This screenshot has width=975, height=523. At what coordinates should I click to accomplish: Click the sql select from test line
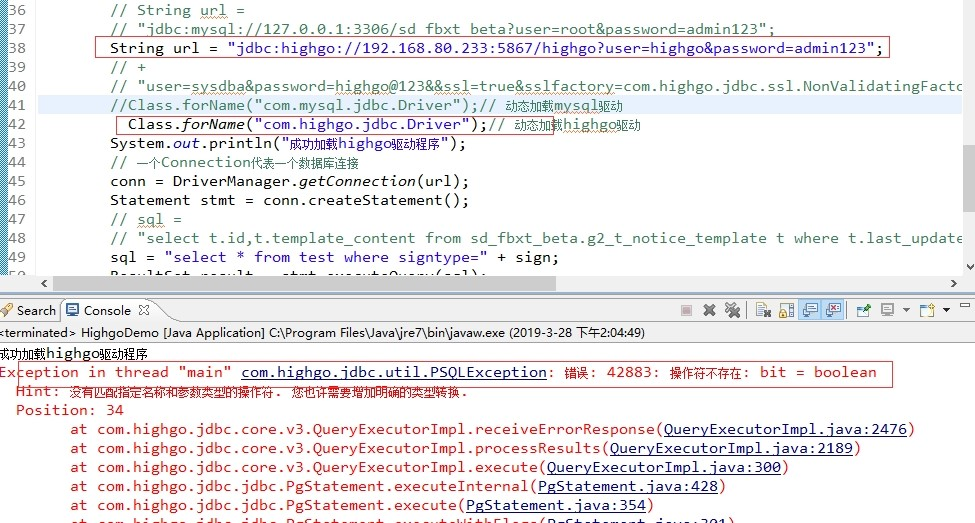(335, 257)
